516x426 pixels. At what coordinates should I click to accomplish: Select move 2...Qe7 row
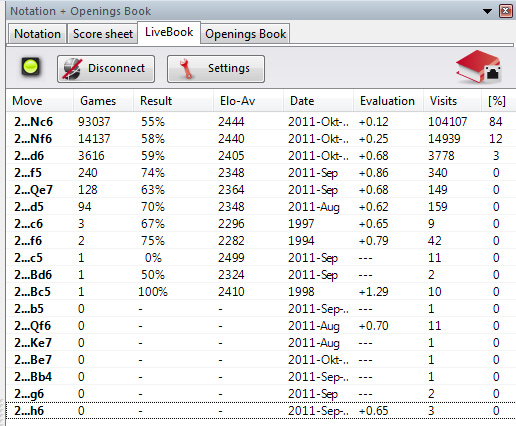[261, 190]
